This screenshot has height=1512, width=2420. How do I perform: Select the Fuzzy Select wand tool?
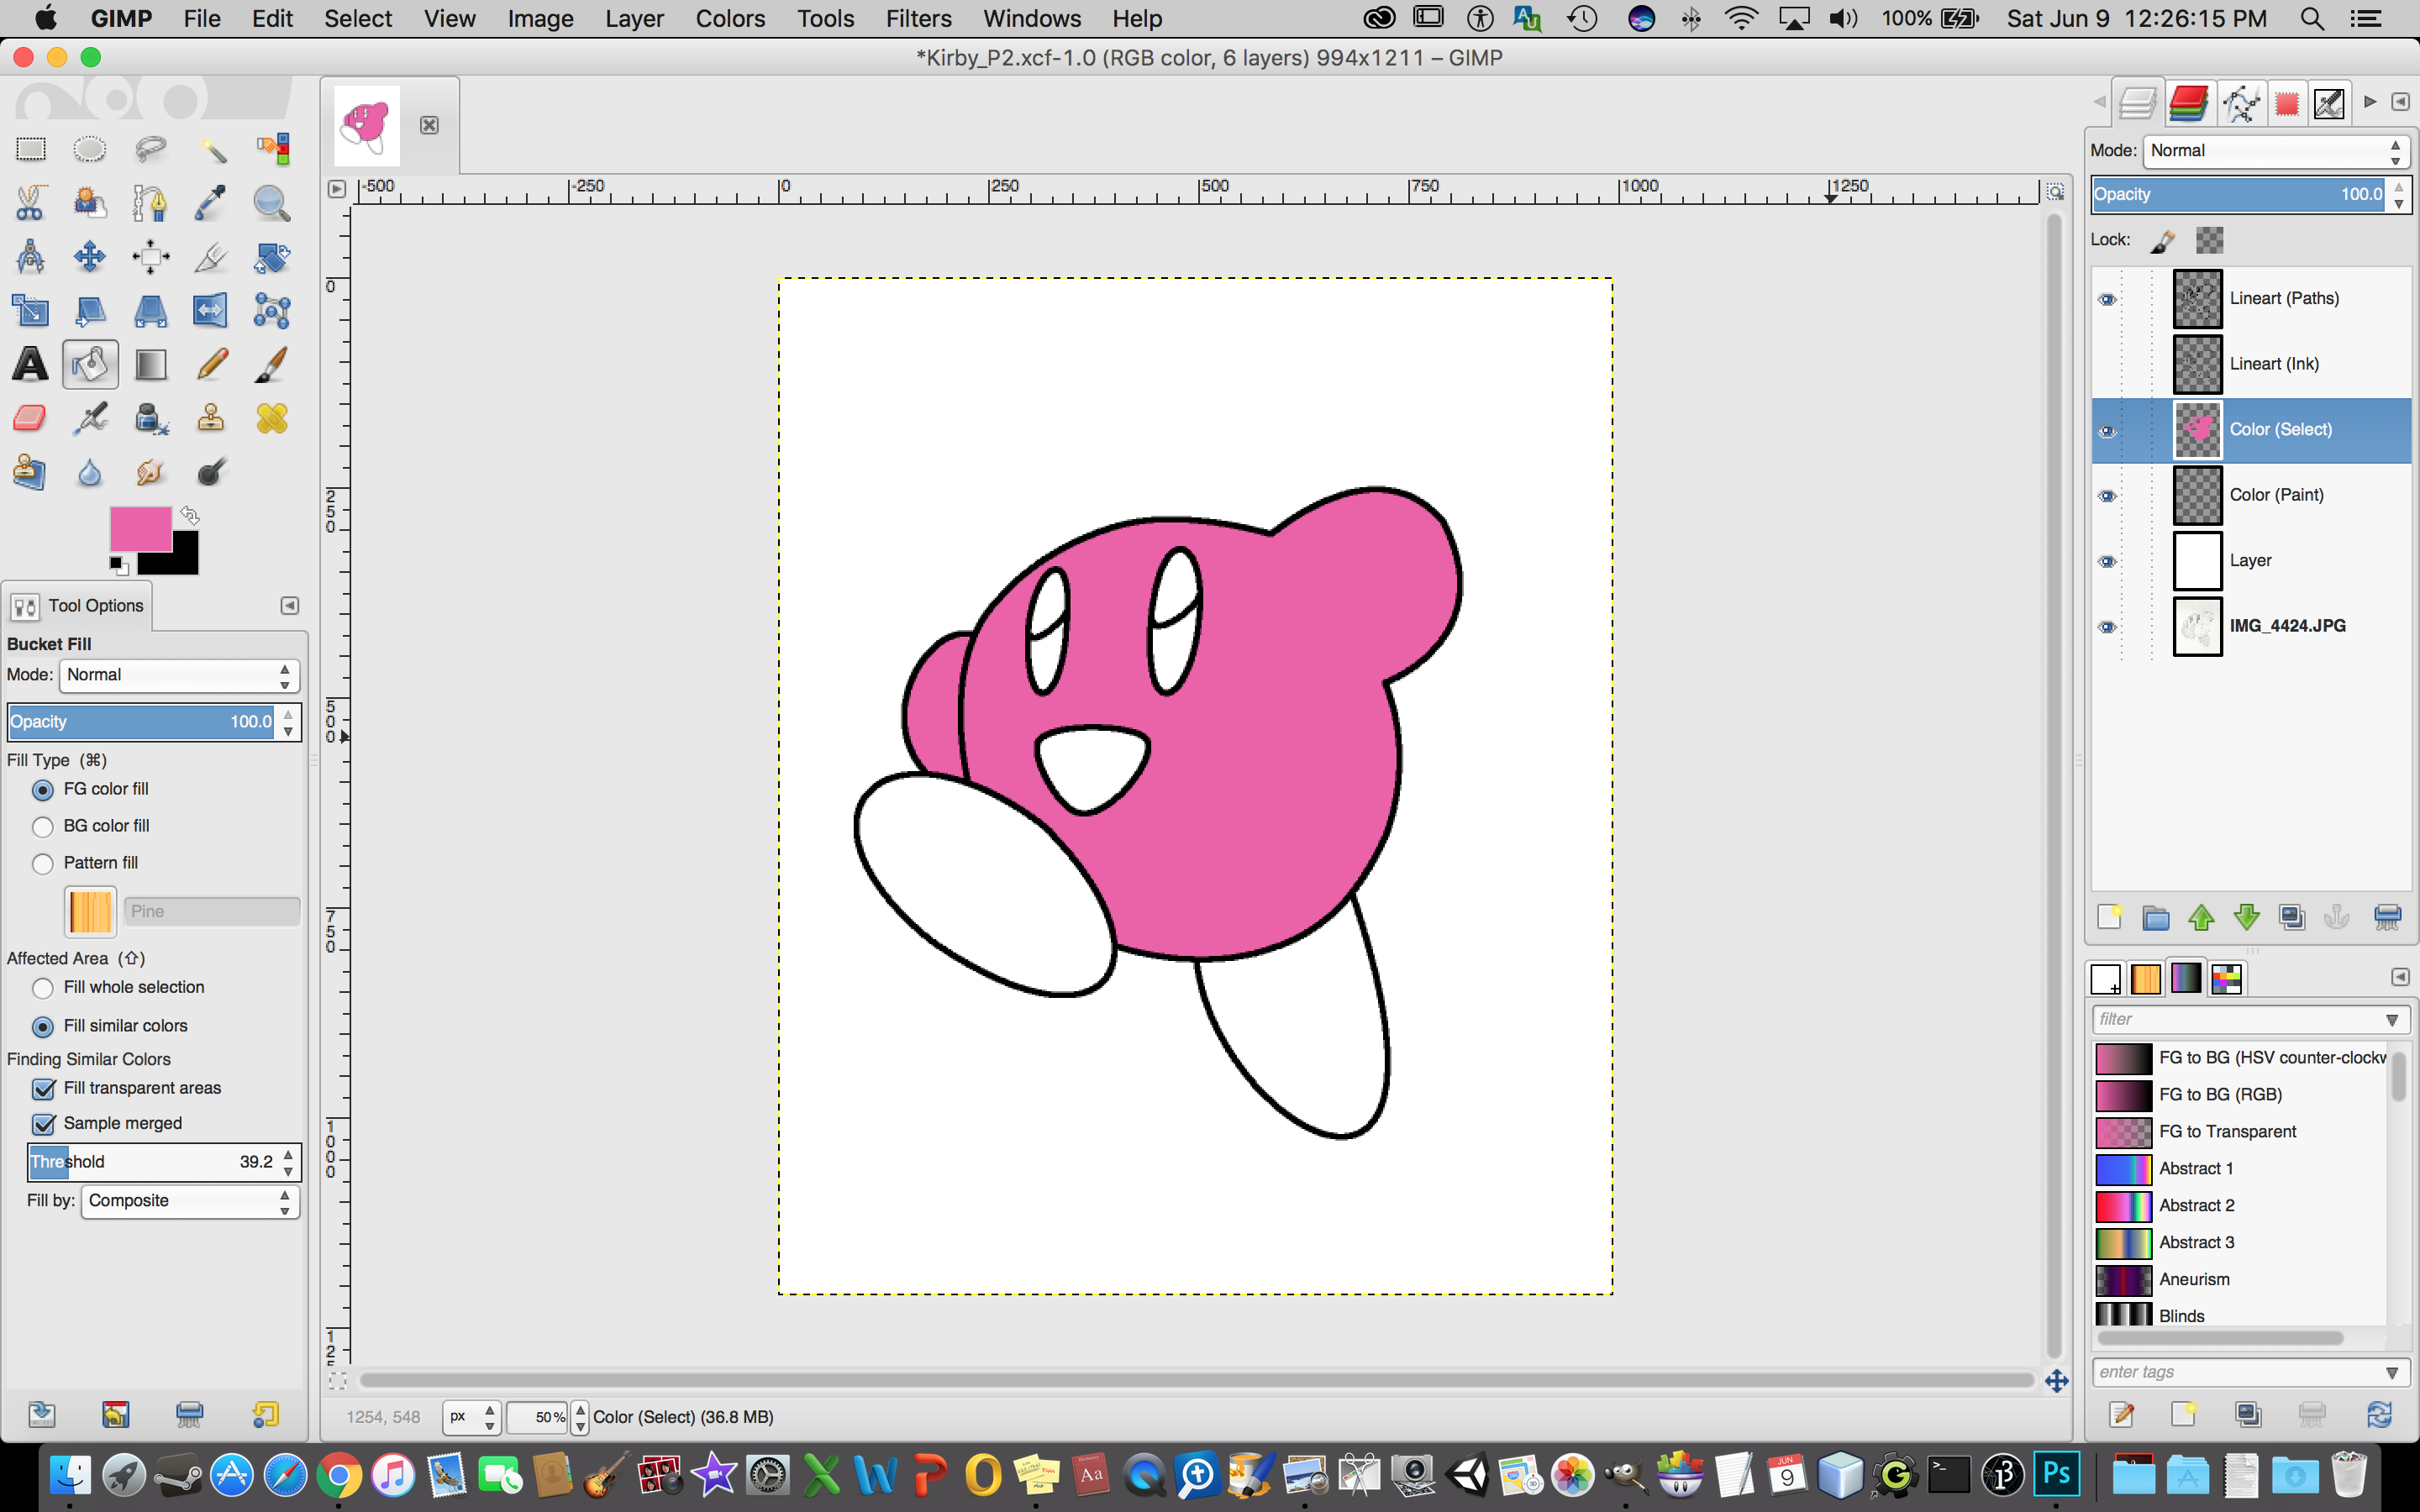(x=211, y=149)
